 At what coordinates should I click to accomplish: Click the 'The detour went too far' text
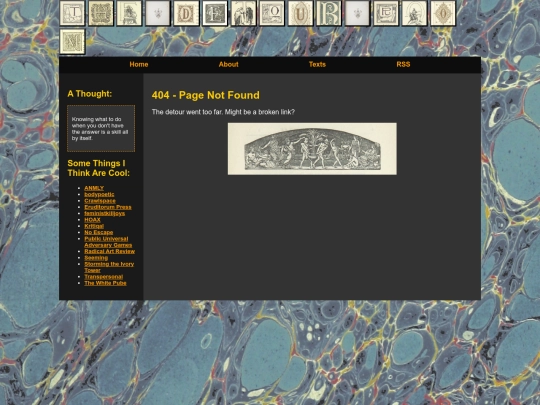(223, 112)
